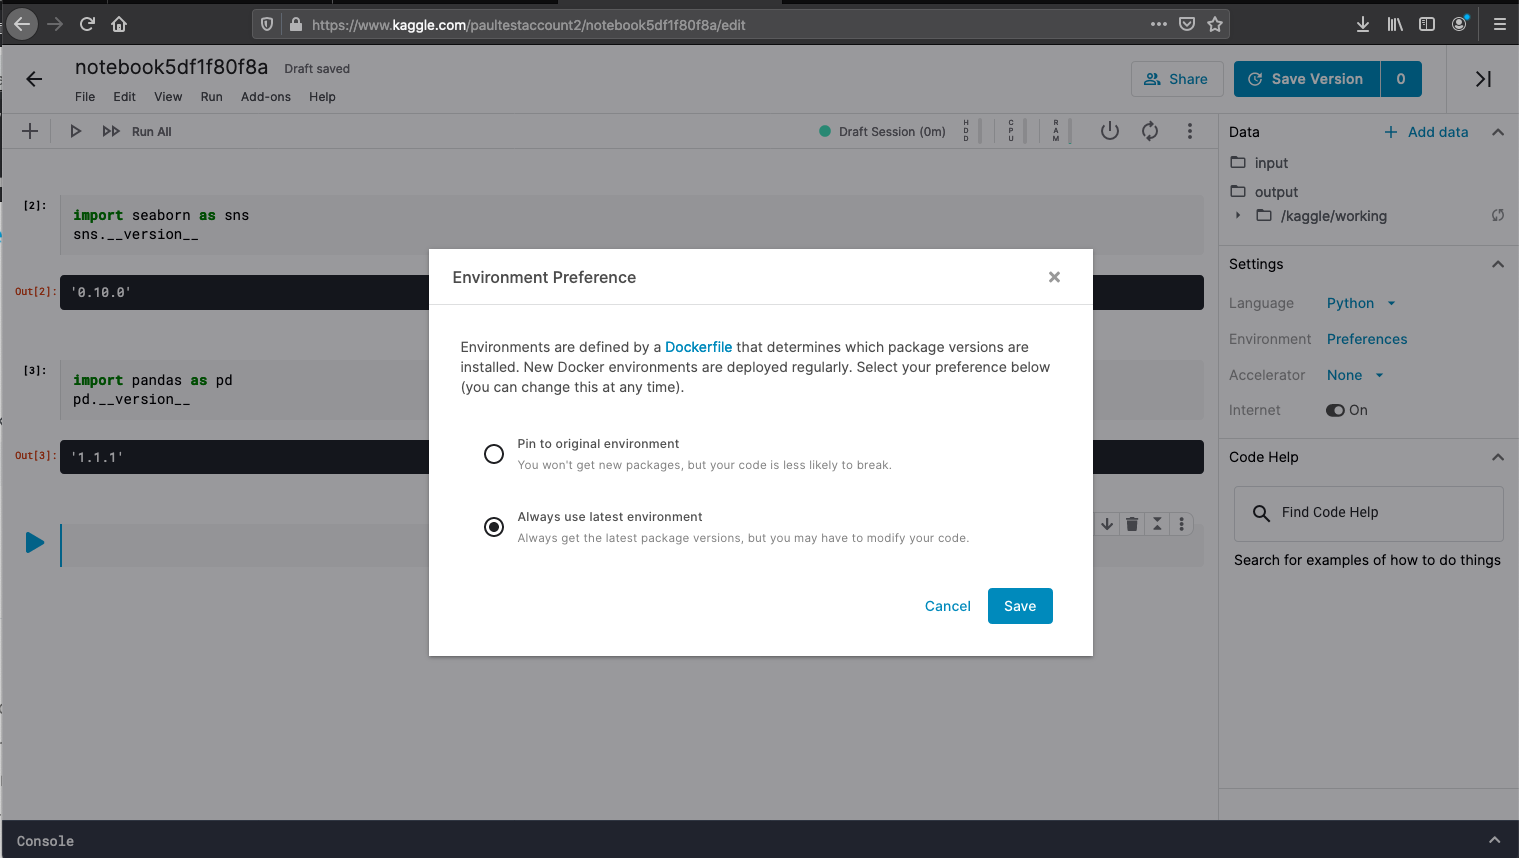Toggle the Internet switch off
The image size is (1519, 858).
pyautogui.click(x=1335, y=410)
